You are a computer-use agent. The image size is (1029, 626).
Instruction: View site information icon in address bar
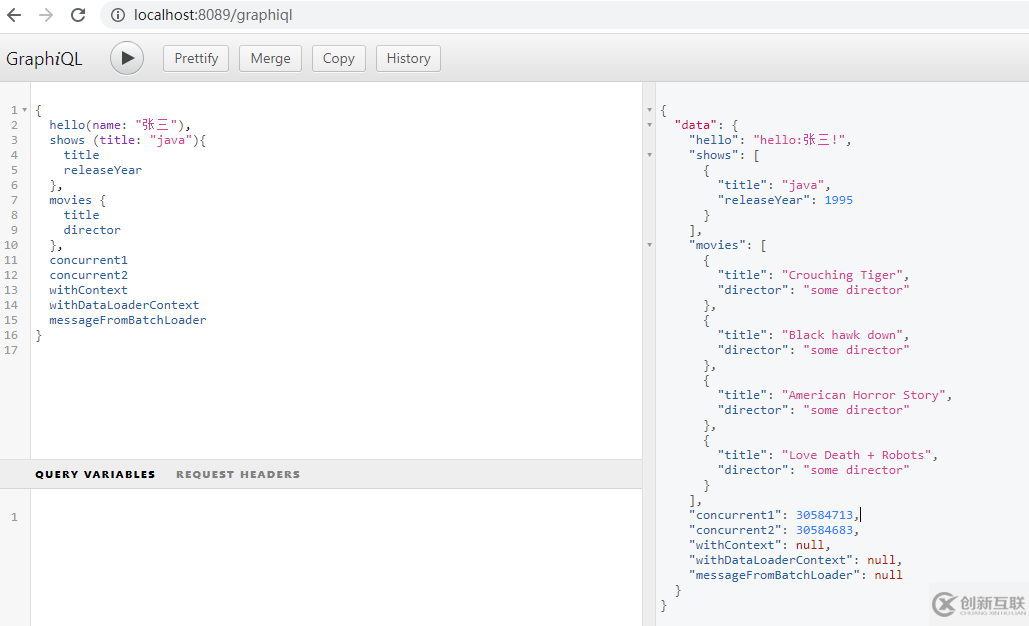pos(118,15)
